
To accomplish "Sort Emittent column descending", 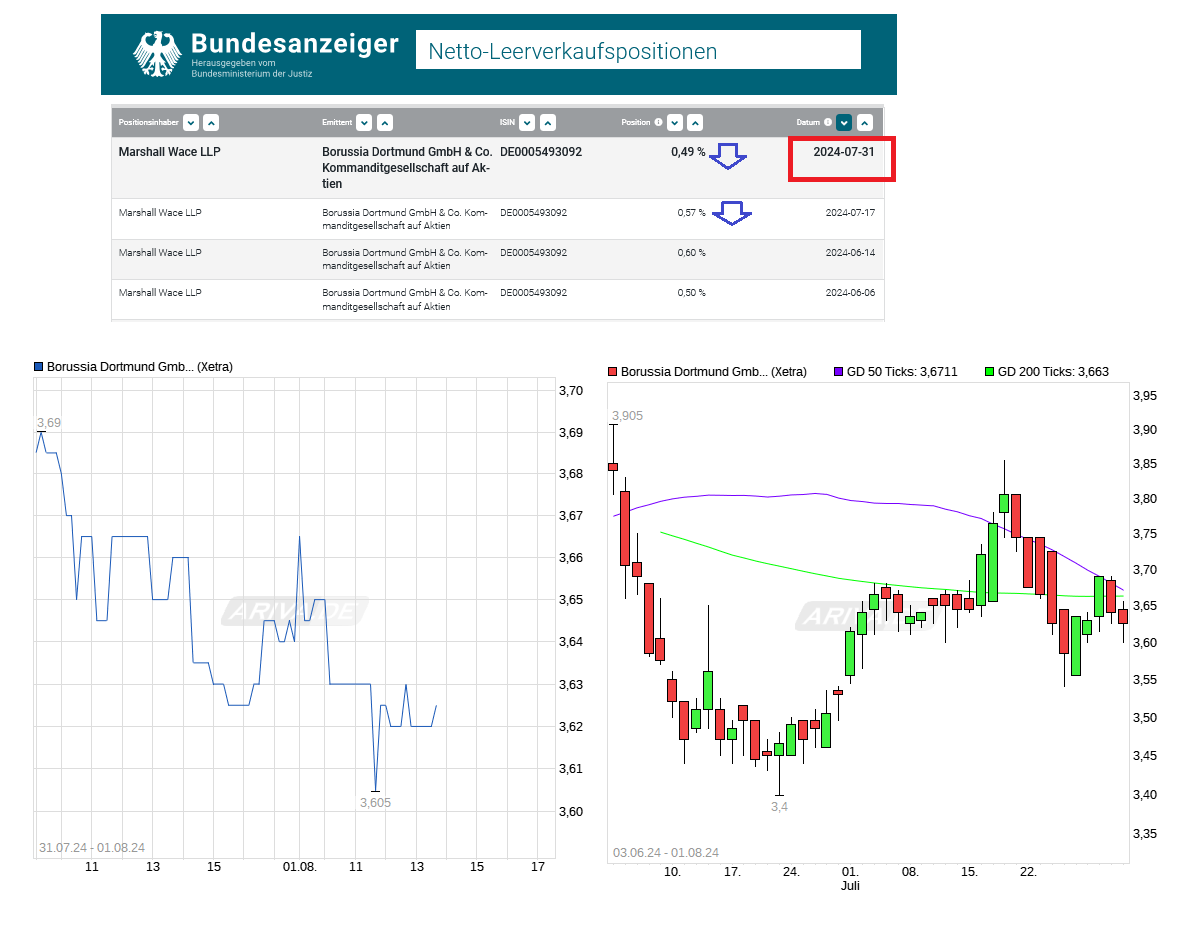I will point(364,122).
